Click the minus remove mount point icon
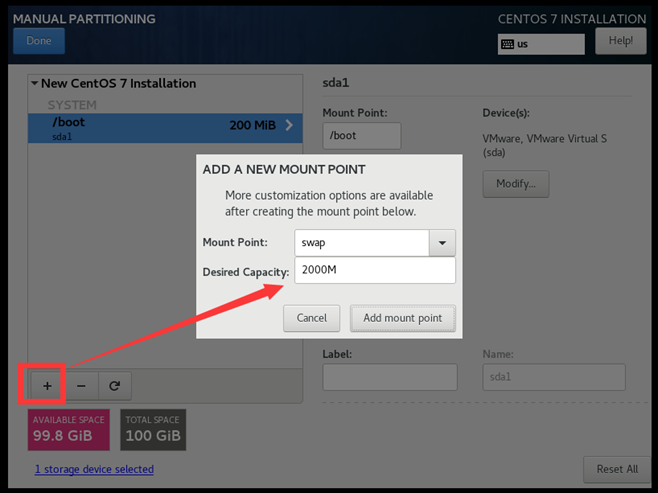Screen dimensions: 658x493 (81, 386)
